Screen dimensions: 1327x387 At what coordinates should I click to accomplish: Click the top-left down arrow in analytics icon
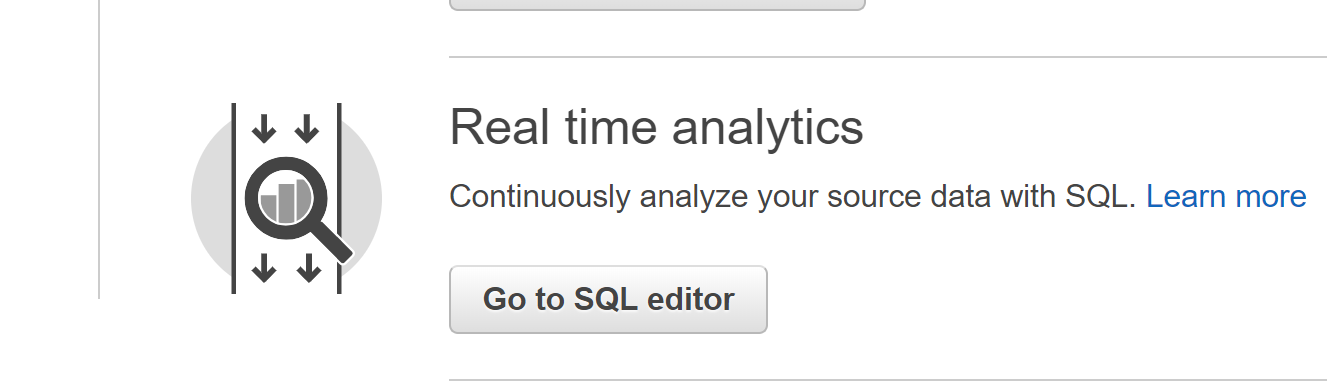click(x=263, y=128)
